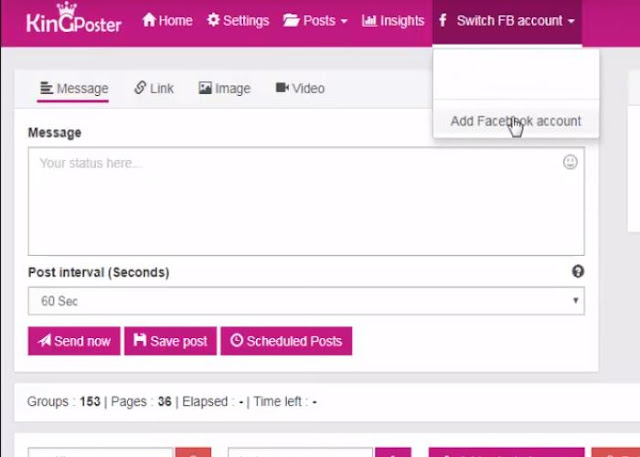Click the Send now button

(74, 341)
